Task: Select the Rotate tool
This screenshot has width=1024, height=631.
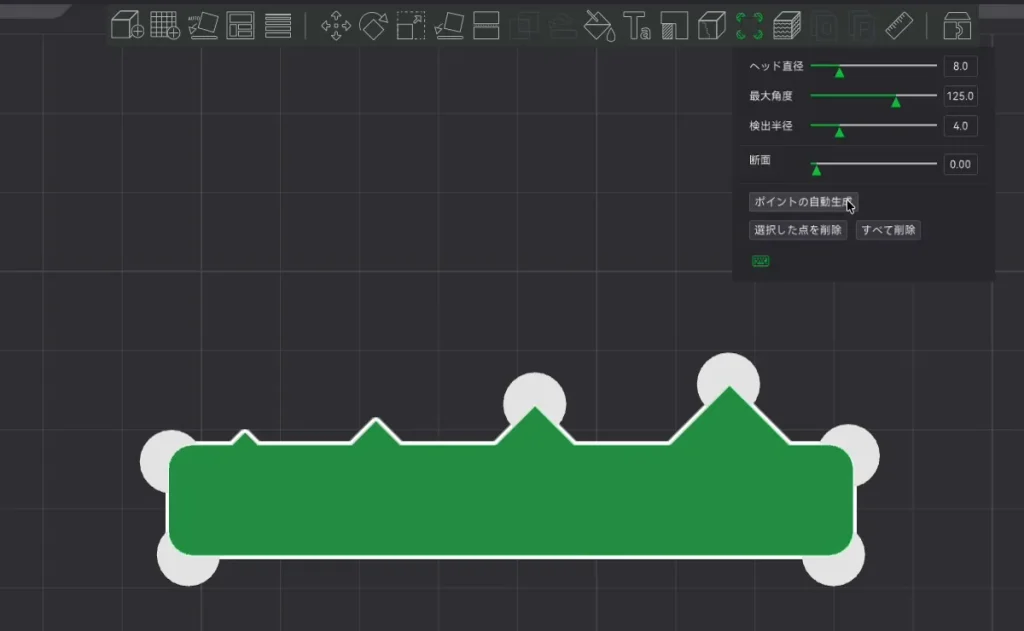Action: (x=374, y=26)
